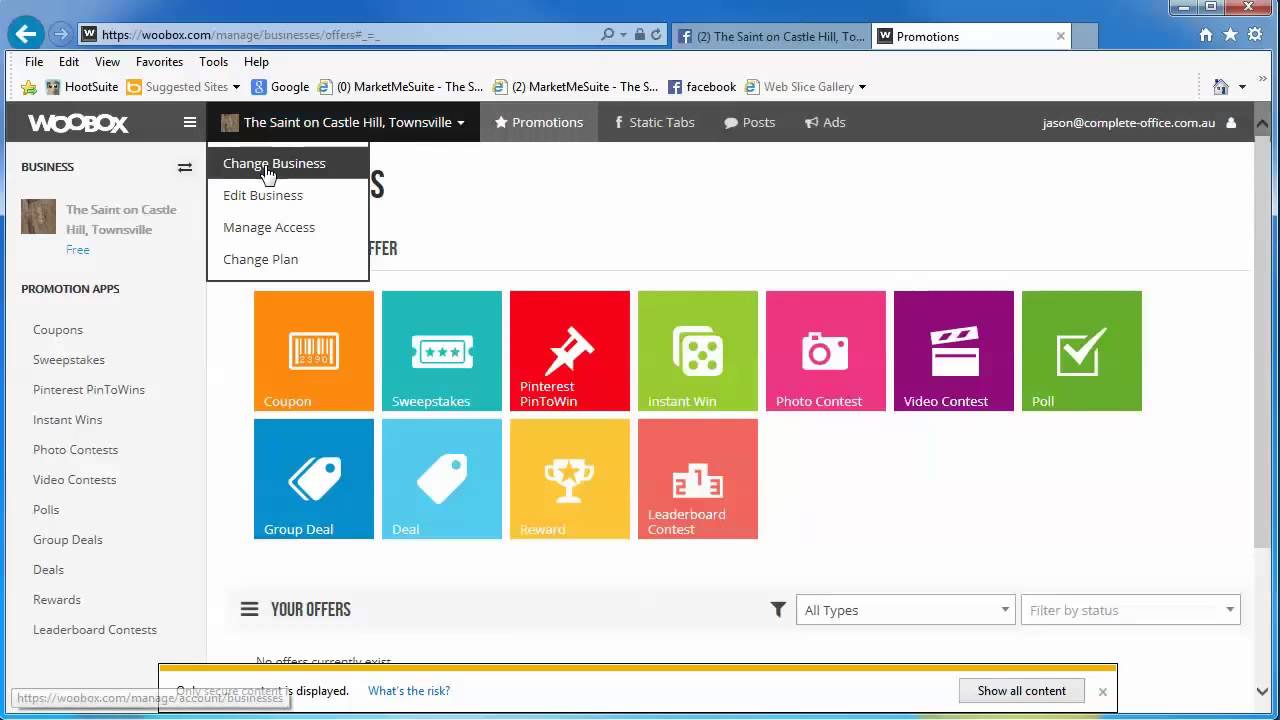Click the Poll checkmark tile

(x=1081, y=350)
